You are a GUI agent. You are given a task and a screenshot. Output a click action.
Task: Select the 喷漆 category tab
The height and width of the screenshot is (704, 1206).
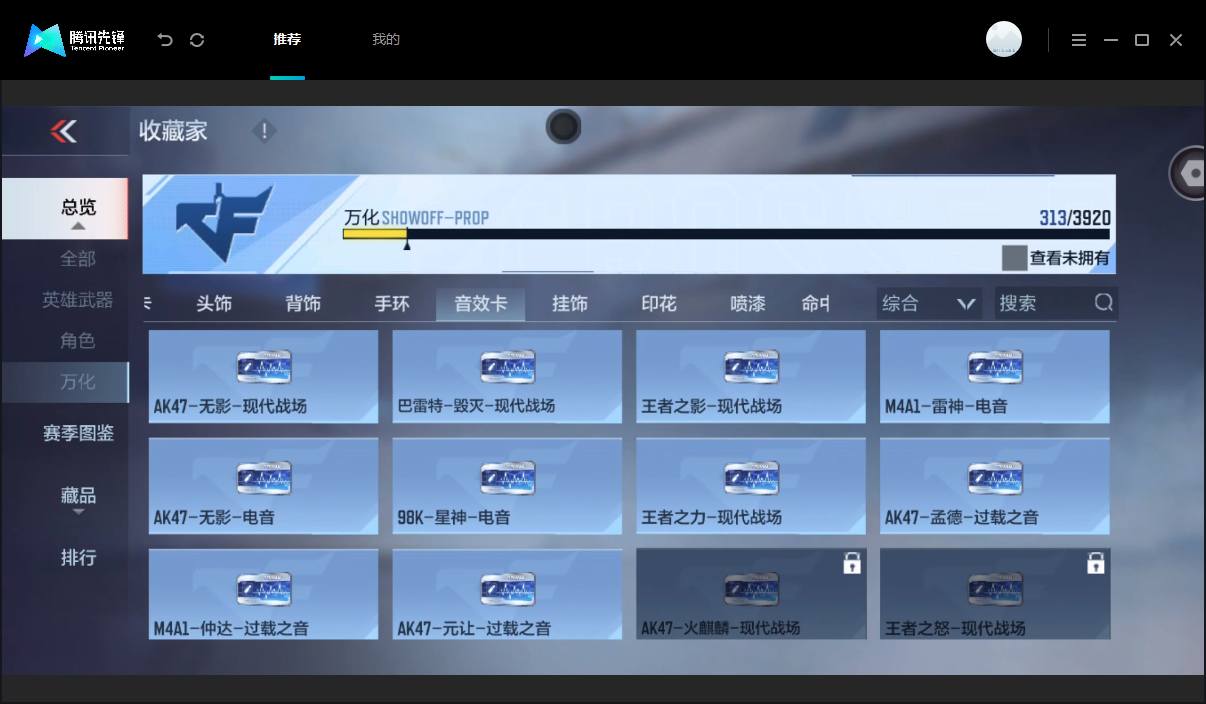coord(748,303)
